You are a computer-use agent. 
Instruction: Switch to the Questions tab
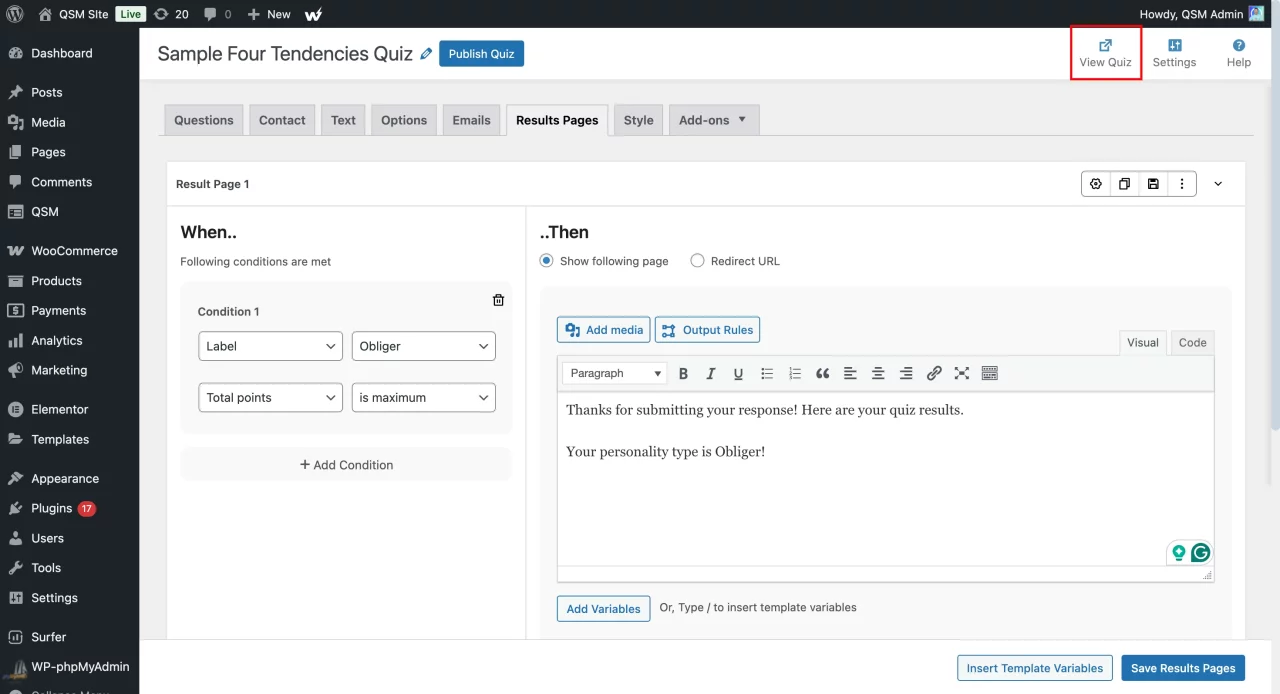204,120
